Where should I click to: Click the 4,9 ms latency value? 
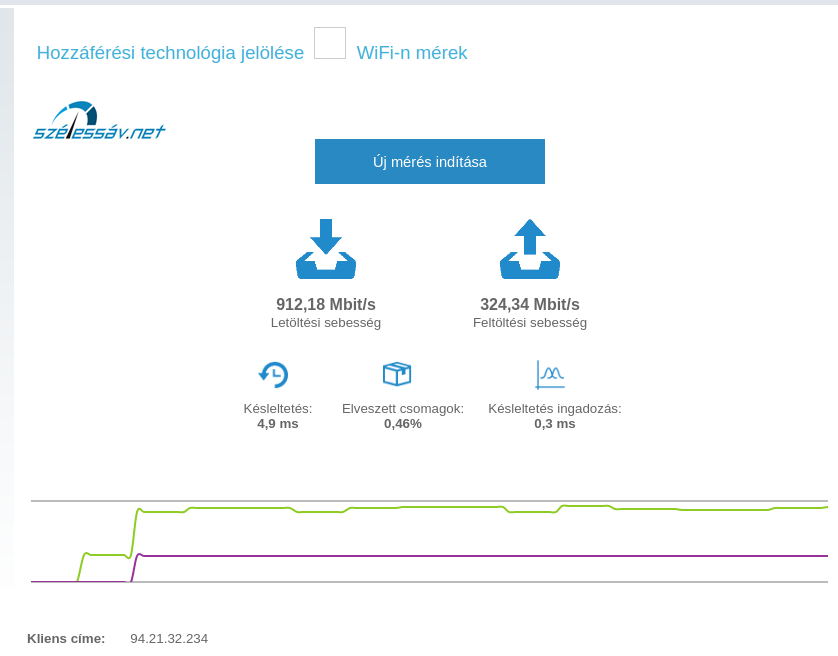[278, 423]
